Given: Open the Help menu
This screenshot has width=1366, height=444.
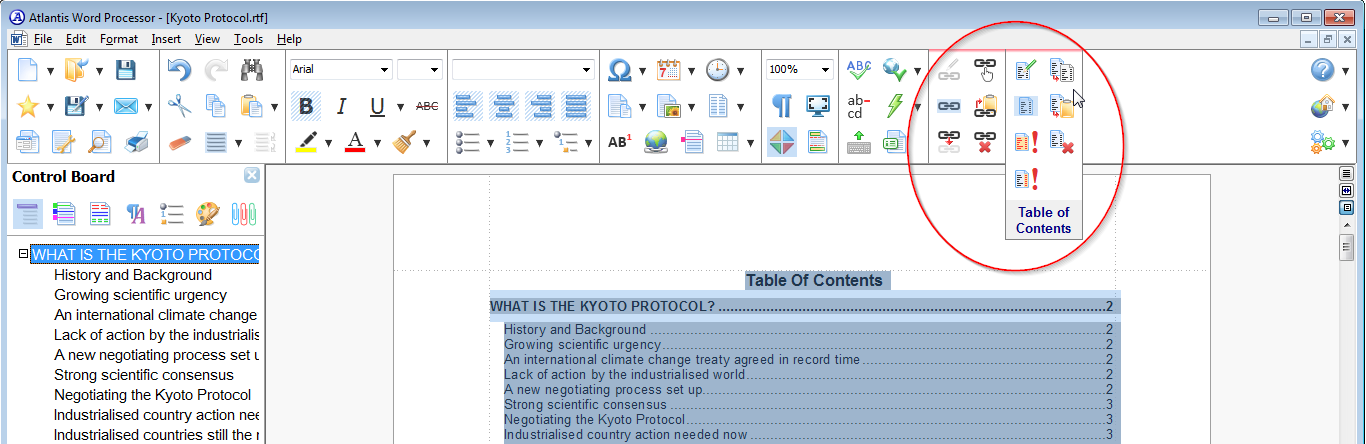Looking at the screenshot, I should pyautogui.click(x=289, y=39).
